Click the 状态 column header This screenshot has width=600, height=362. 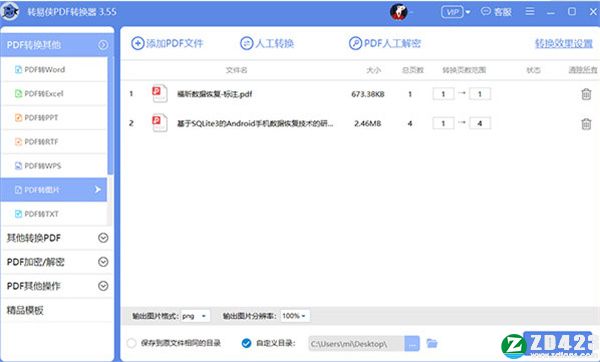(x=533, y=70)
